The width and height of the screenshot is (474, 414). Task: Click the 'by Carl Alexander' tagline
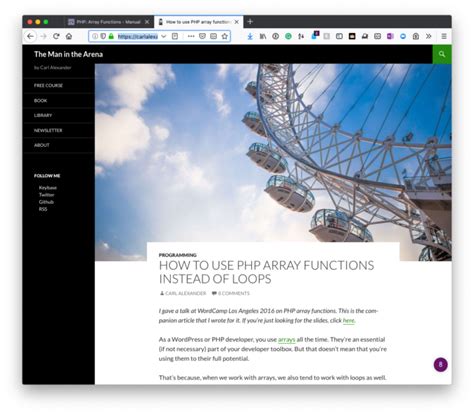[52, 68]
